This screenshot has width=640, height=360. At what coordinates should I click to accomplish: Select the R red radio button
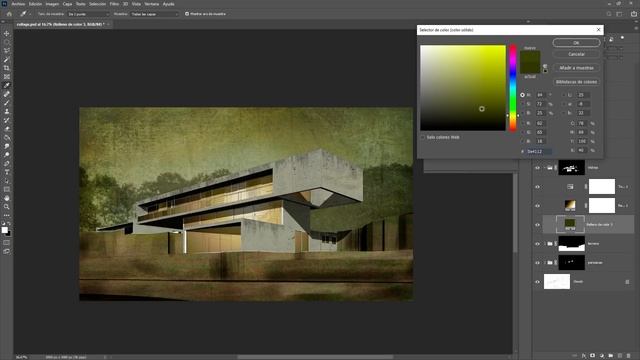pyautogui.click(x=522, y=123)
